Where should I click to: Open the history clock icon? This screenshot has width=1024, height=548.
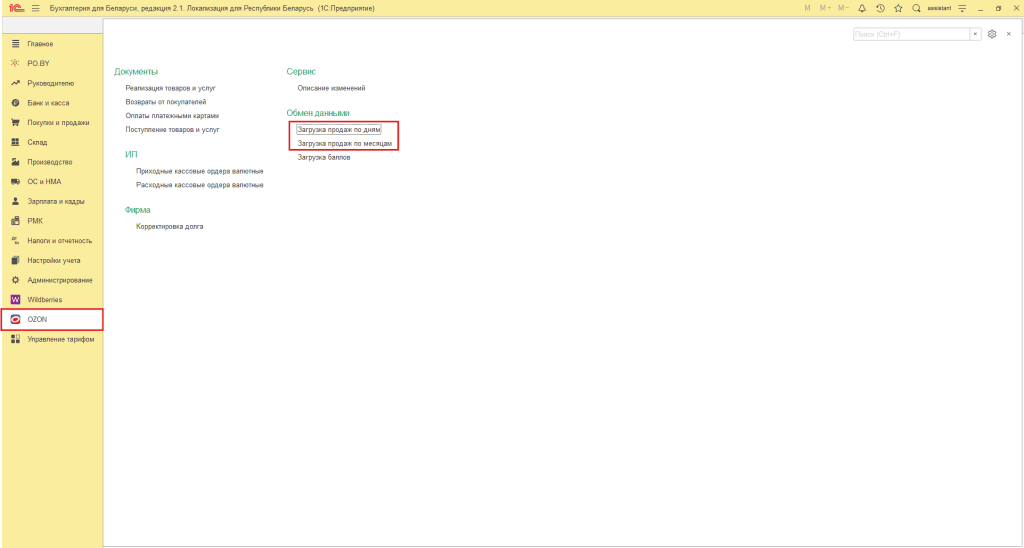pyautogui.click(x=880, y=8)
